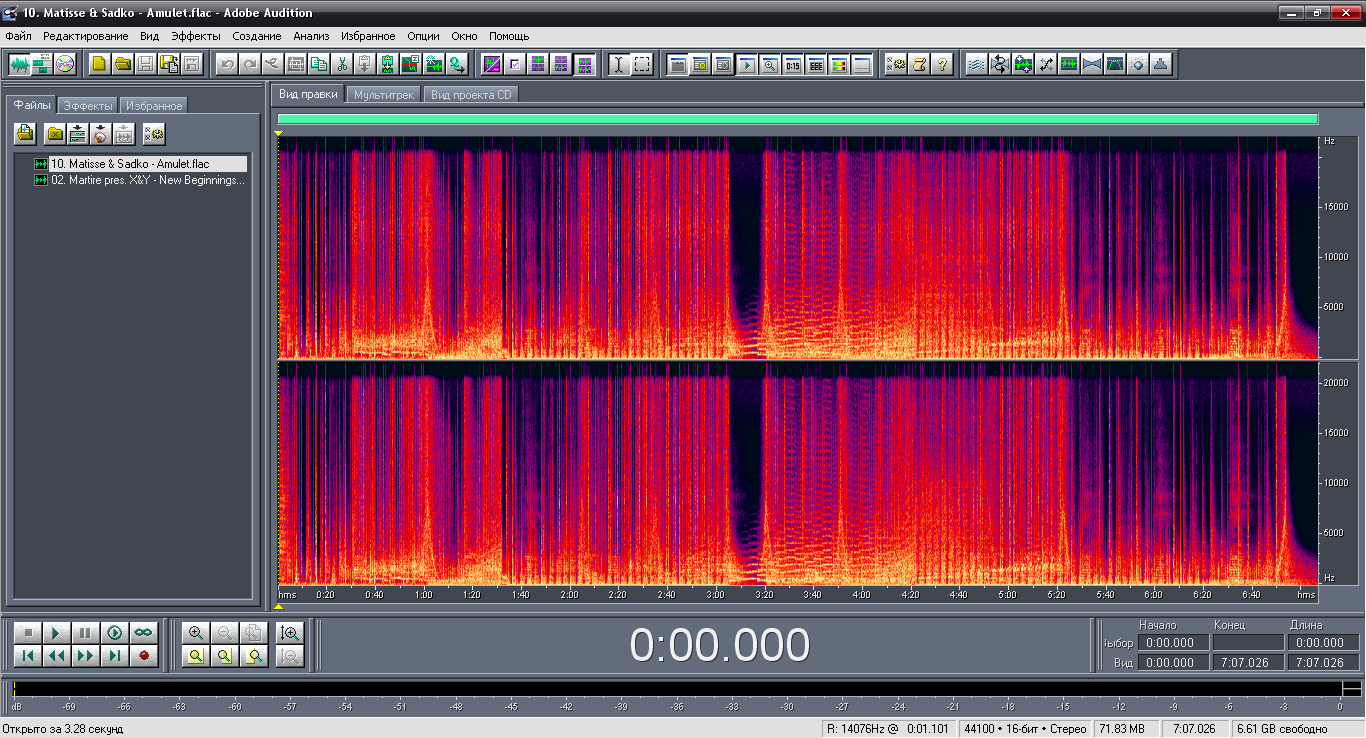Switch to the Мультитрек tab
Viewport: 1366px width, 738px height.
pyautogui.click(x=384, y=94)
